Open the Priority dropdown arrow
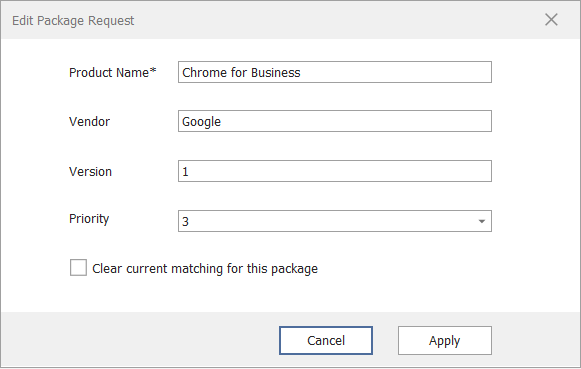 (x=481, y=221)
